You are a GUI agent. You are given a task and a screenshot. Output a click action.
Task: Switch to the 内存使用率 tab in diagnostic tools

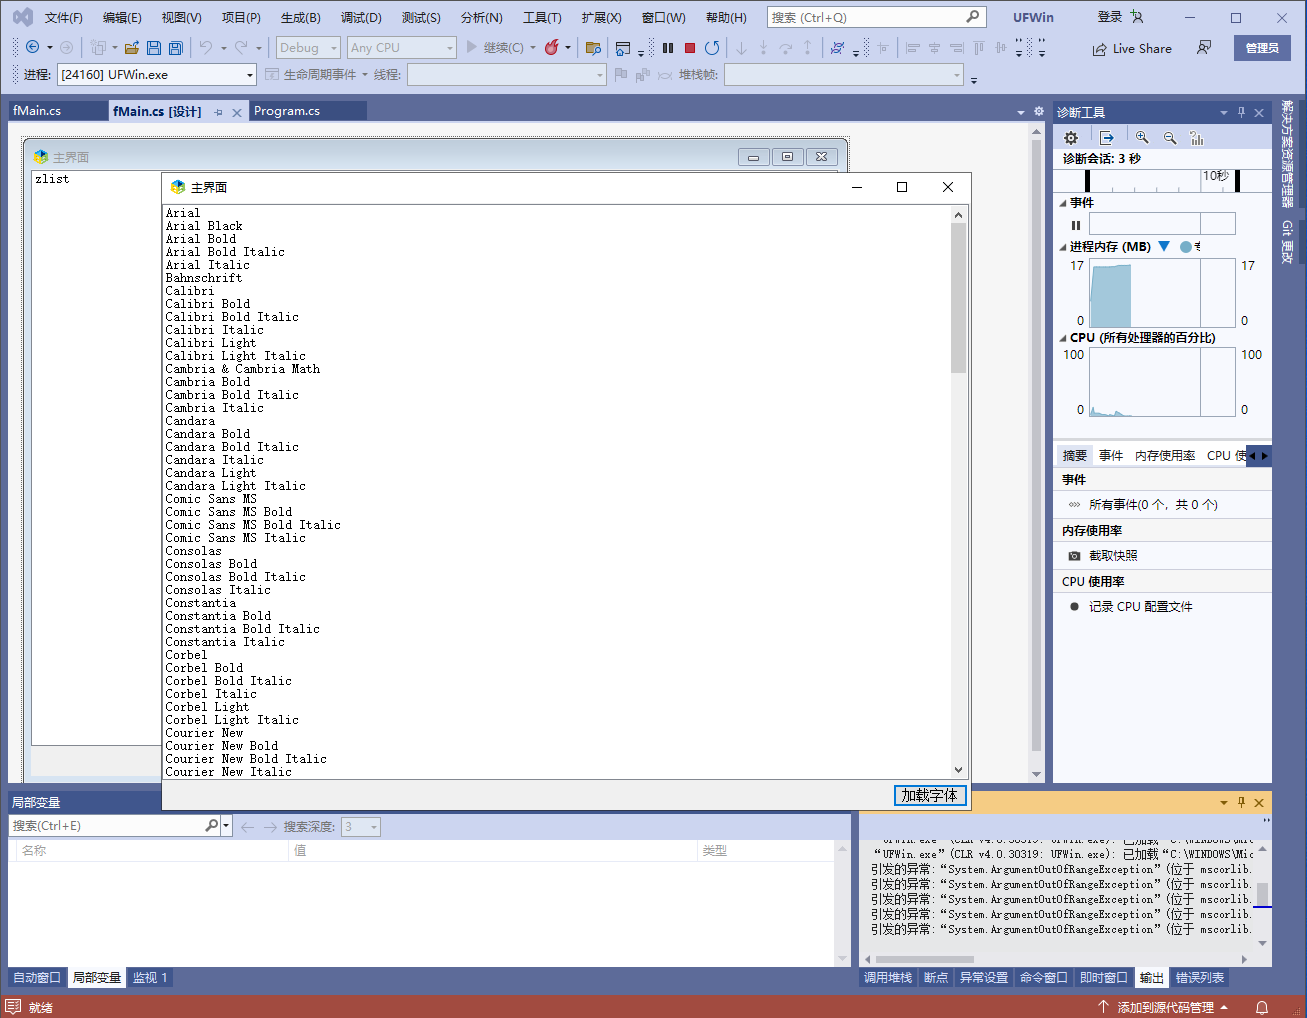pyautogui.click(x=1165, y=456)
